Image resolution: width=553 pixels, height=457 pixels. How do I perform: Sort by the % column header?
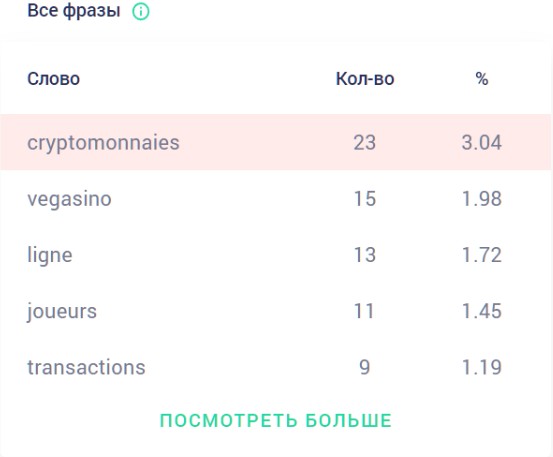tap(482, 79)
